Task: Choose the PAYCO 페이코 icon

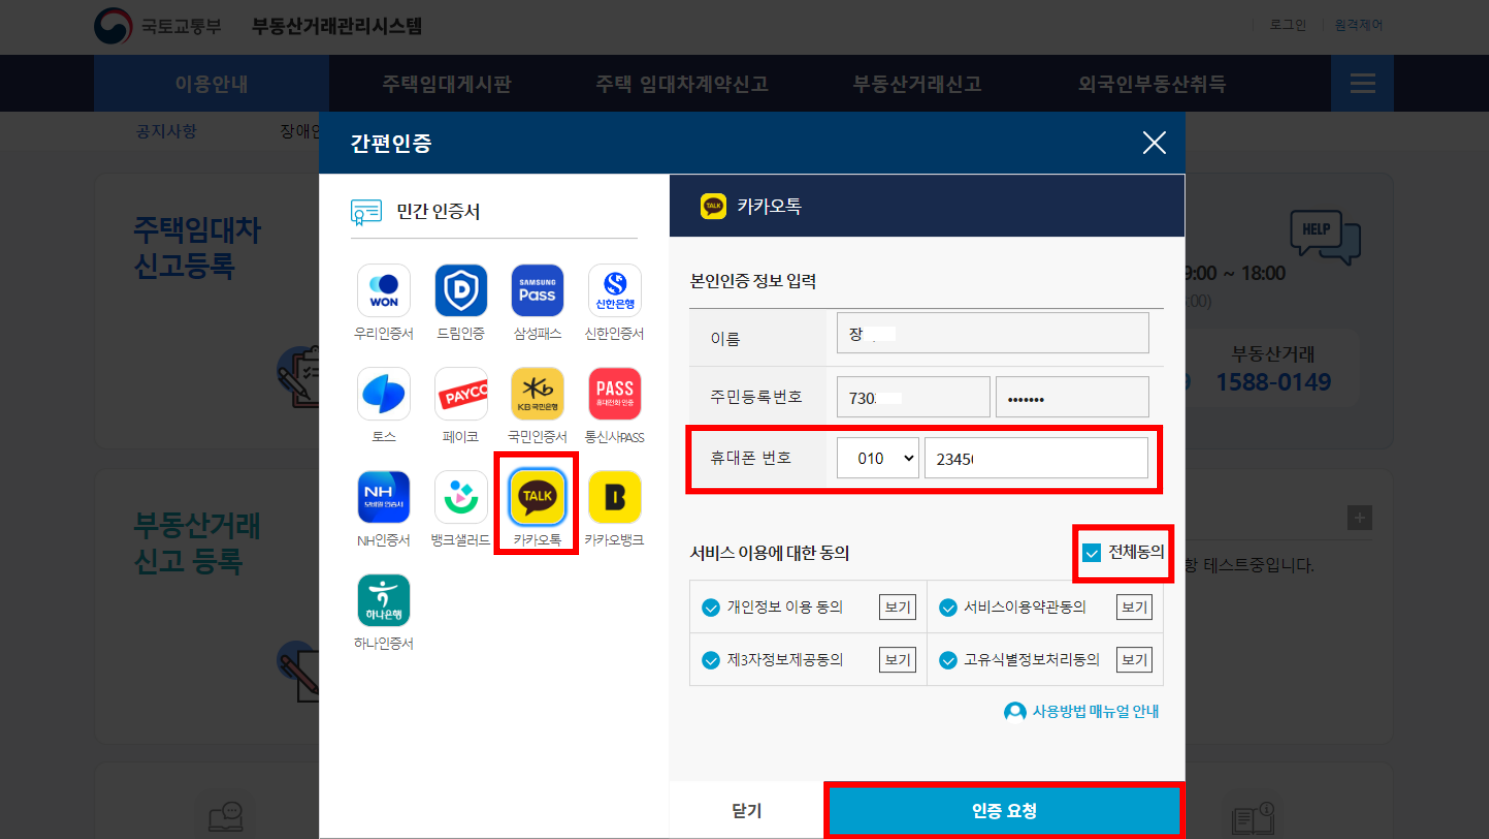Action: 461,394
